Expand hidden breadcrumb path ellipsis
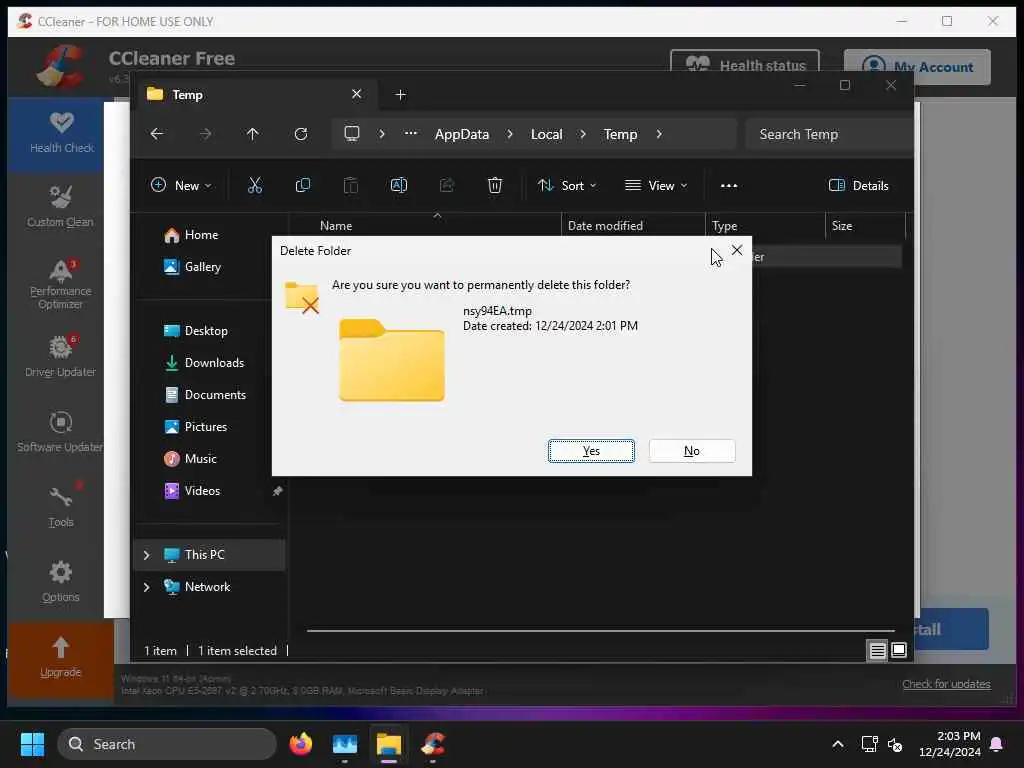Viewport: 1024px width, 768px height. click(411, 133)
